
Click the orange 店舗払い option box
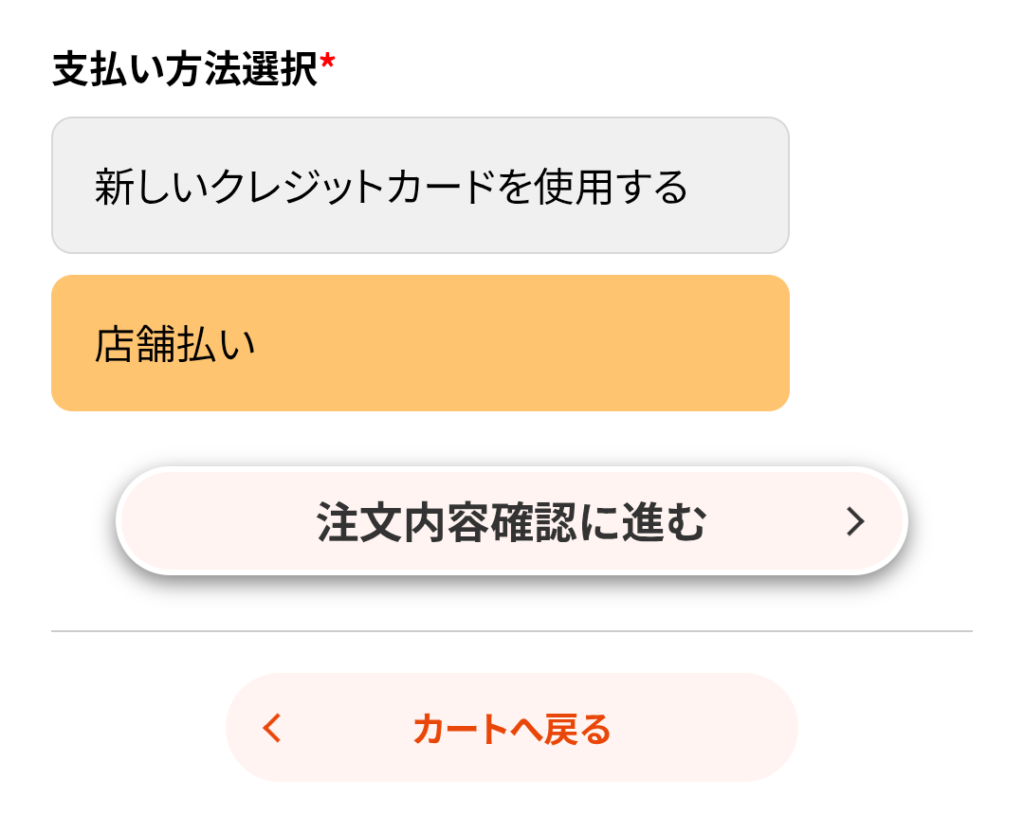coord(420,343)
